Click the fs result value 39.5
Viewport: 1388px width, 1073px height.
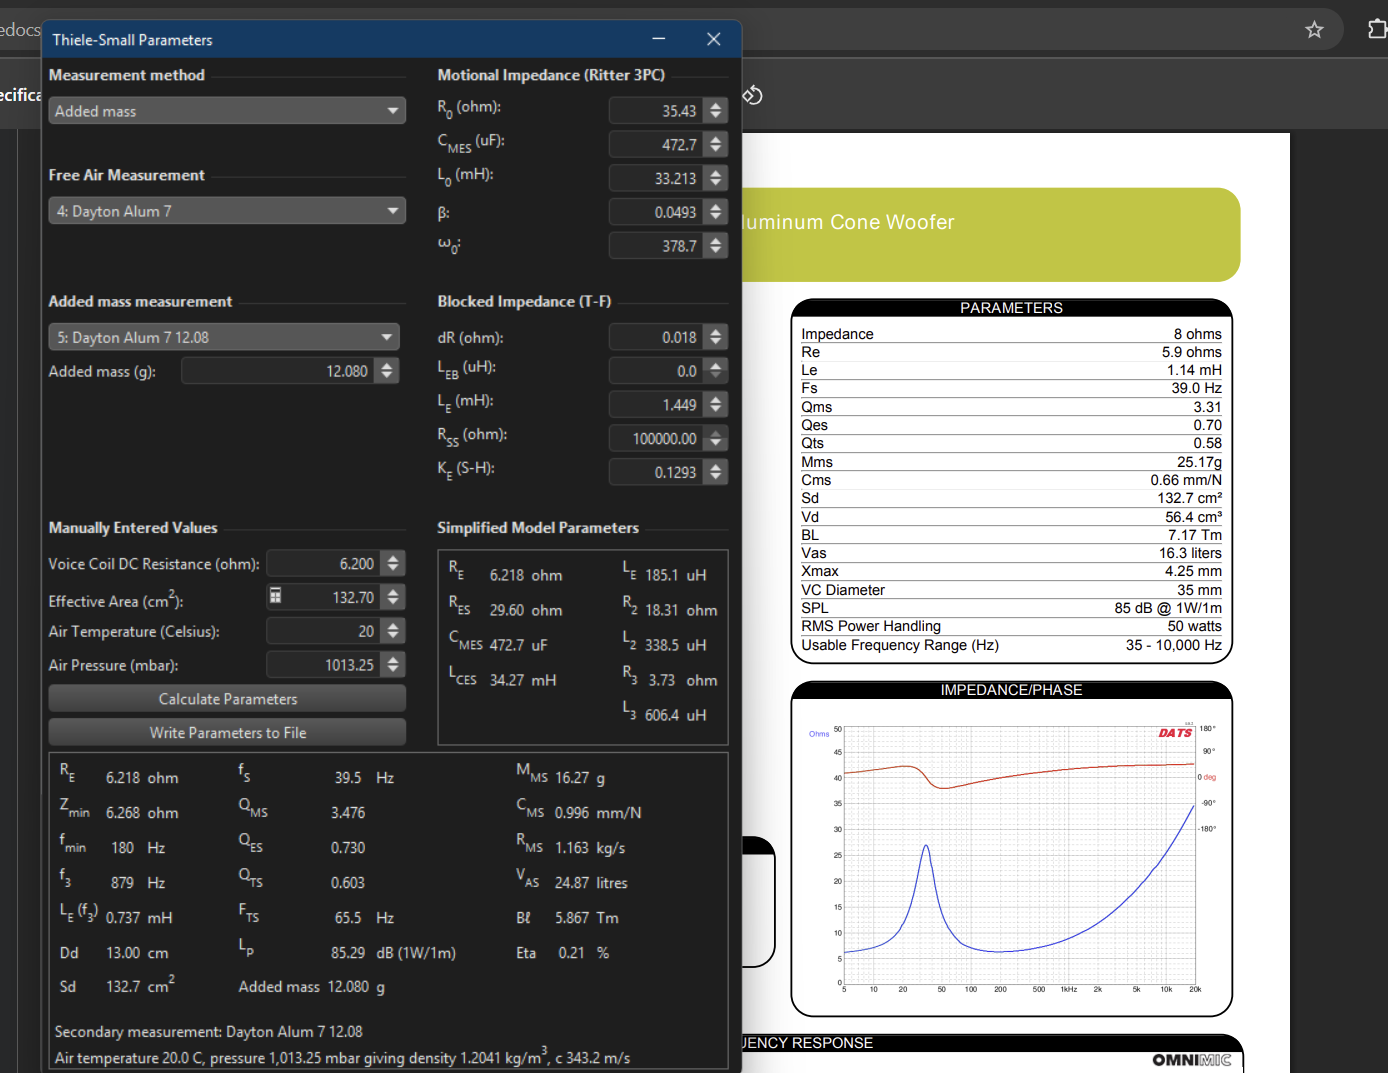click(x=348, y=777)
